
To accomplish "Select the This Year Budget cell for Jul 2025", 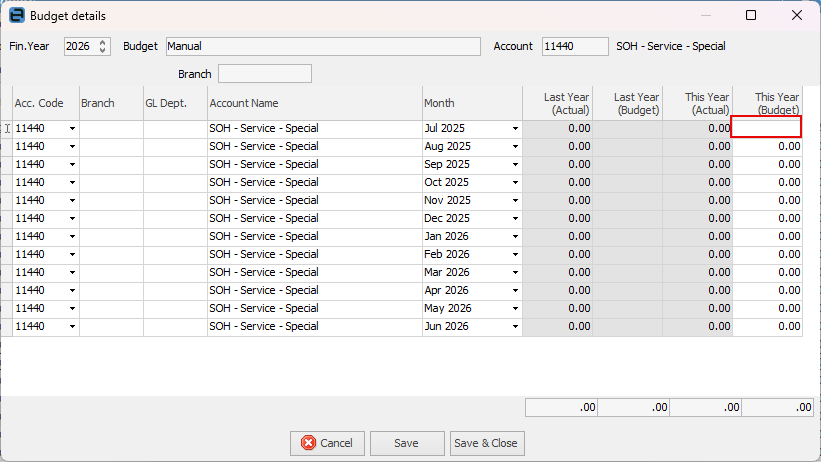I will coord(767,128).
